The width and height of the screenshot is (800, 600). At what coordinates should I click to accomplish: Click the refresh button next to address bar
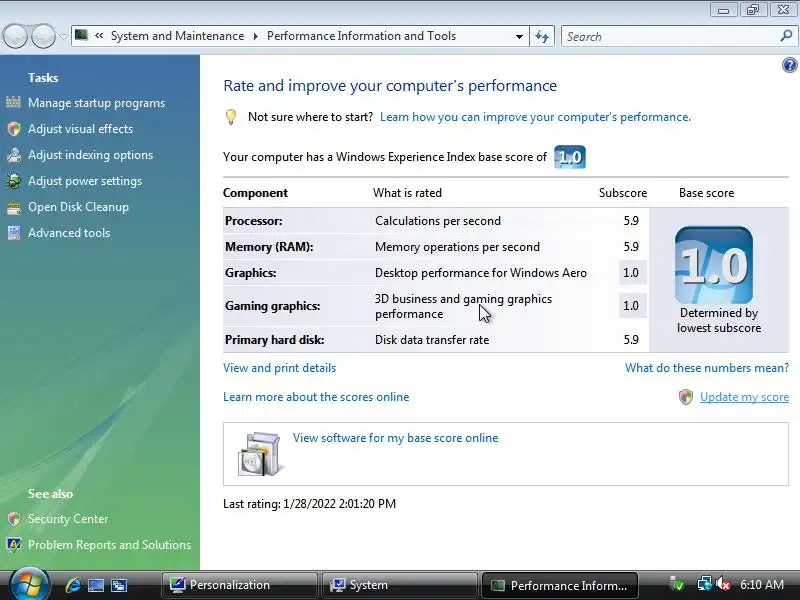pyautogui.click(x=542, y=36)
